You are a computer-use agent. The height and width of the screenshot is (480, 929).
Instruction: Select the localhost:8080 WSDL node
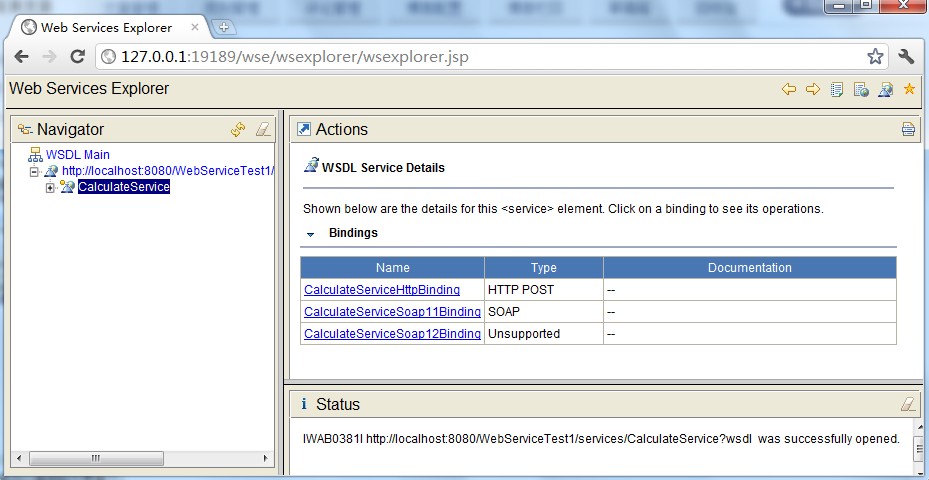click(167, 171)
